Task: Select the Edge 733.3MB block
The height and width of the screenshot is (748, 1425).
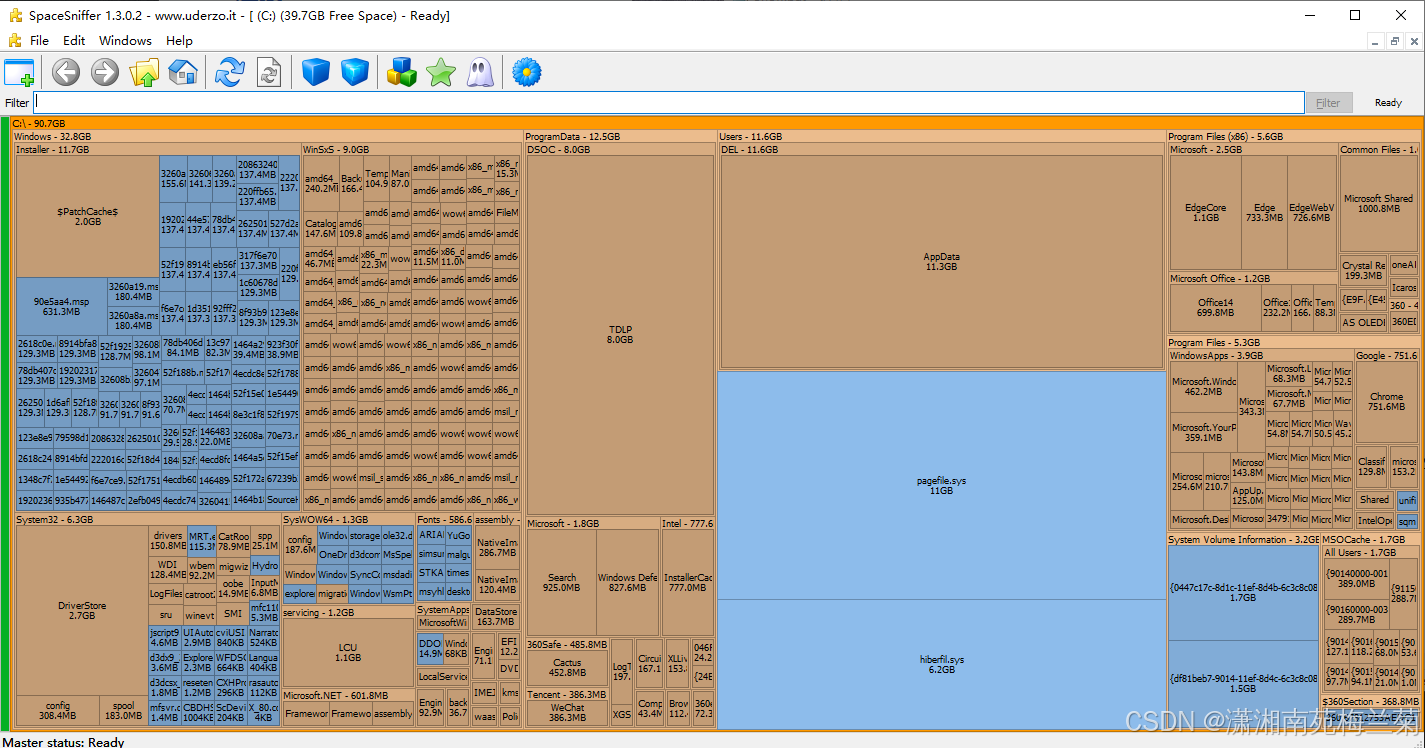Action: point(1264,212)
